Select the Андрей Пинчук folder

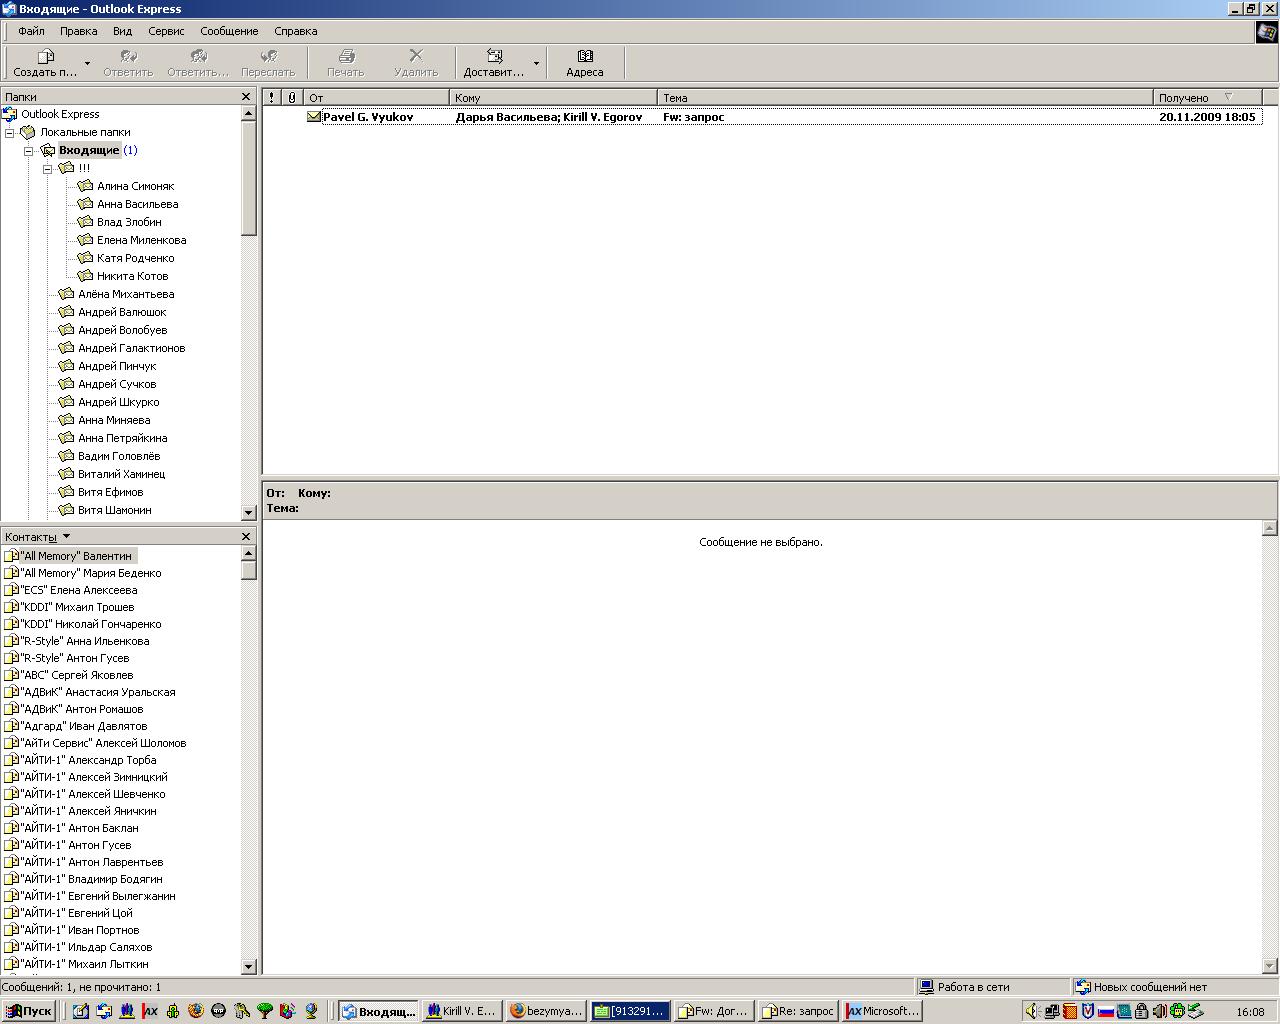click(x=117, y=366)
